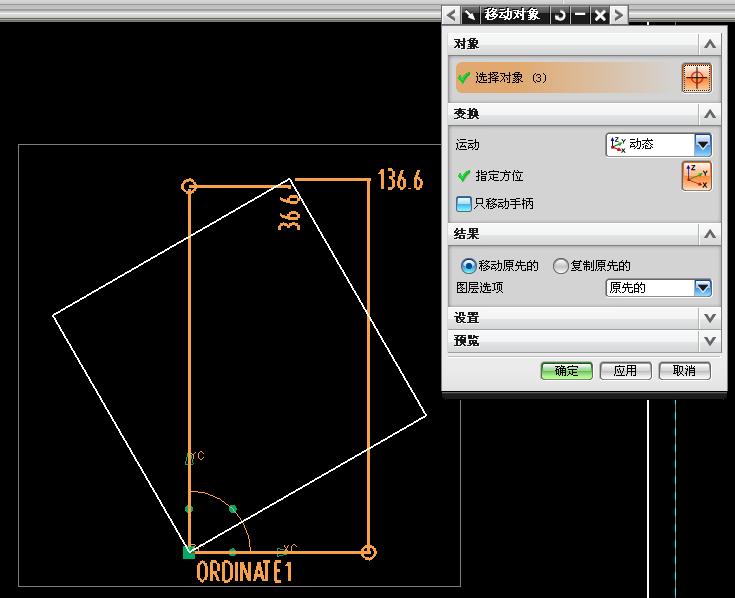Open the 图层选项 dropdown showing 原先的
The width and height of the screenshot is (735, 598).
[659, 288]
